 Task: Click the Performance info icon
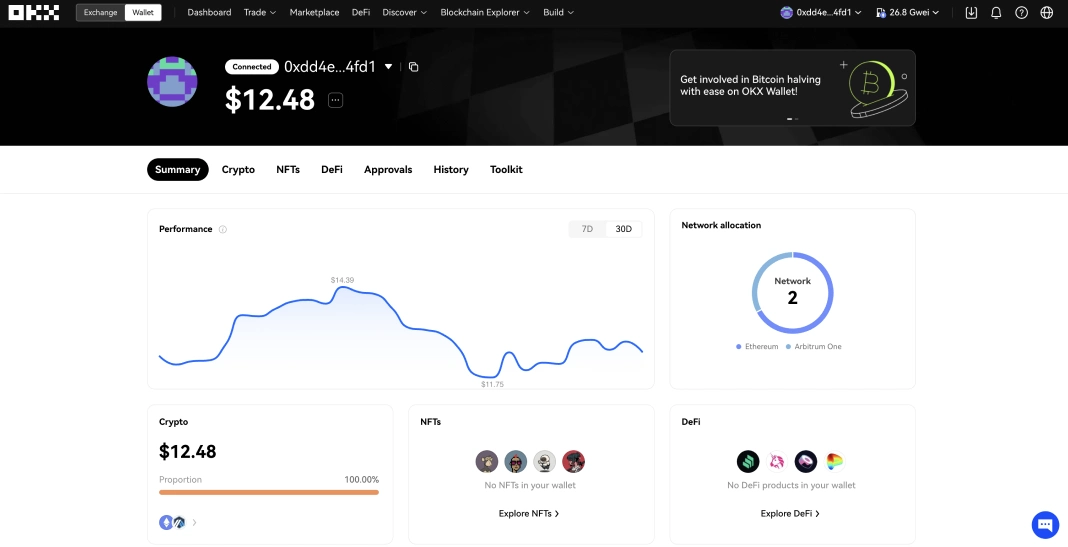pyautogui.click(x=223, y=230)
